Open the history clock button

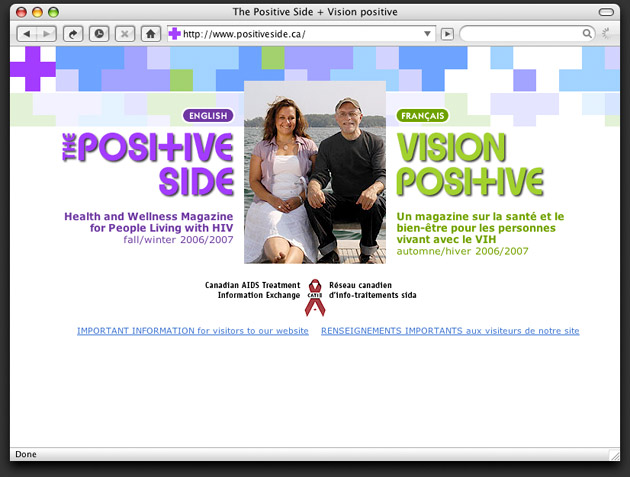99,34
